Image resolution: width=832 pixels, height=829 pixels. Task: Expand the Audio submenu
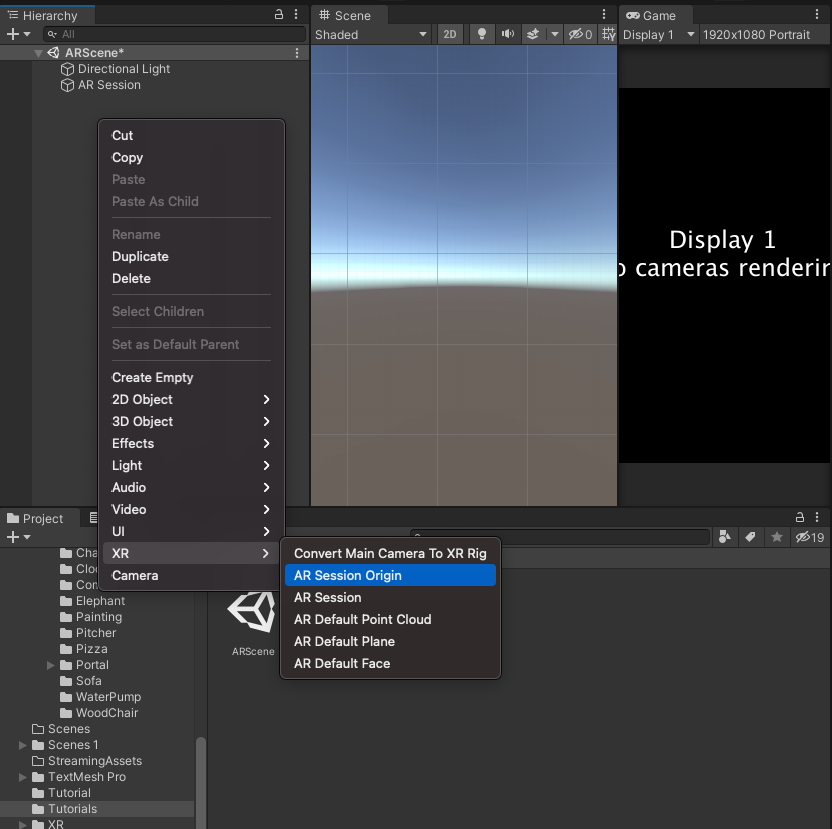pyautogui.click(x=192, y=487)
